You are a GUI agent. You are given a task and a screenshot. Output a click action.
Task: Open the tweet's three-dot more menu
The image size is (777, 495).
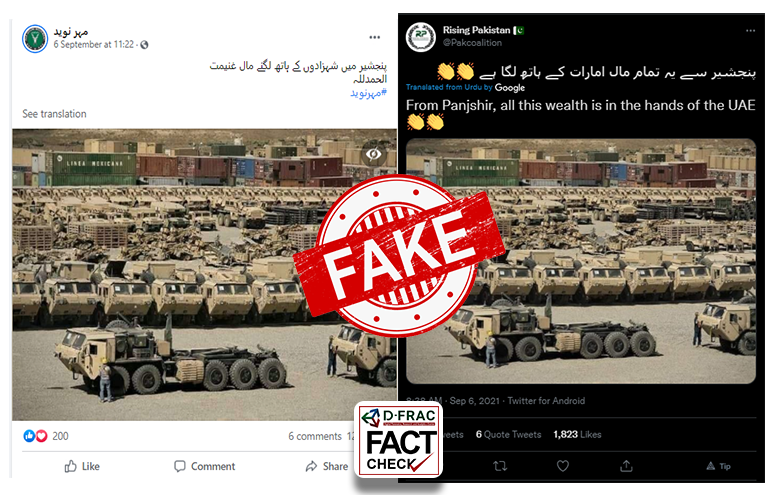(750, 31)
